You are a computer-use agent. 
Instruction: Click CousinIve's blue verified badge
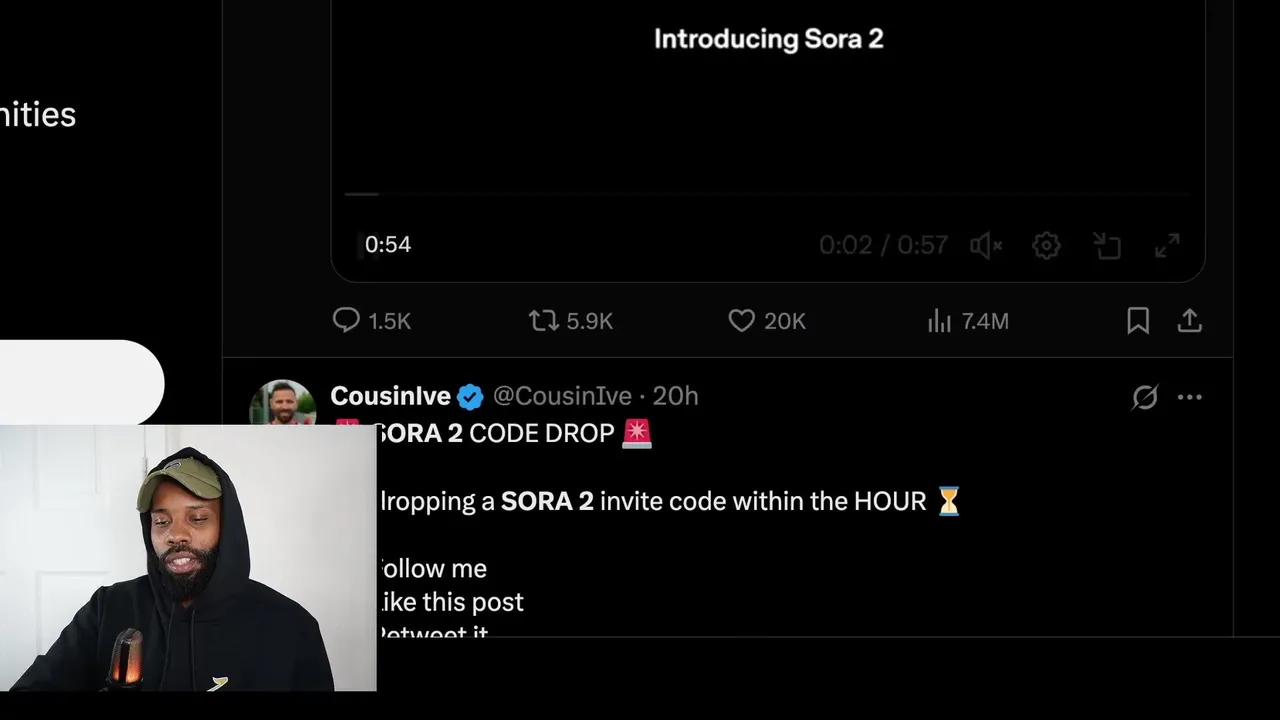(x=470, y=397)
